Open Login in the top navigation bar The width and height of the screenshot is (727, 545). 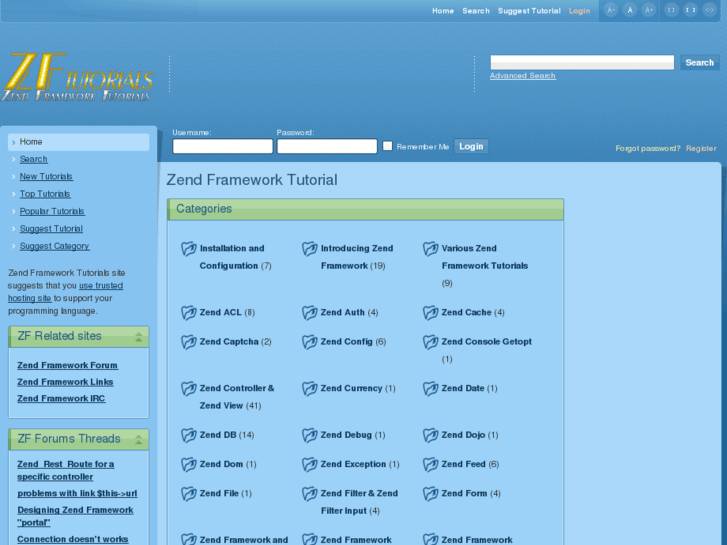pos(579,11)
